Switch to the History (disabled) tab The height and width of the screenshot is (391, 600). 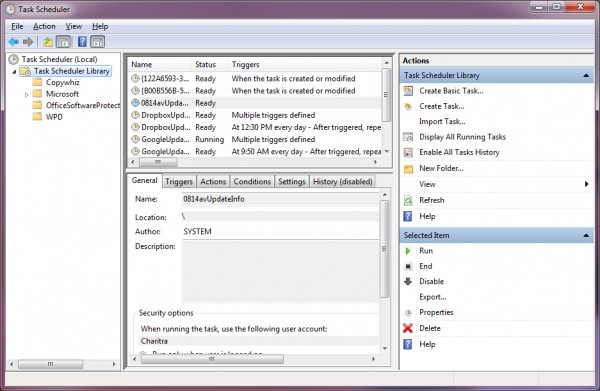click(x=342, y=181)
